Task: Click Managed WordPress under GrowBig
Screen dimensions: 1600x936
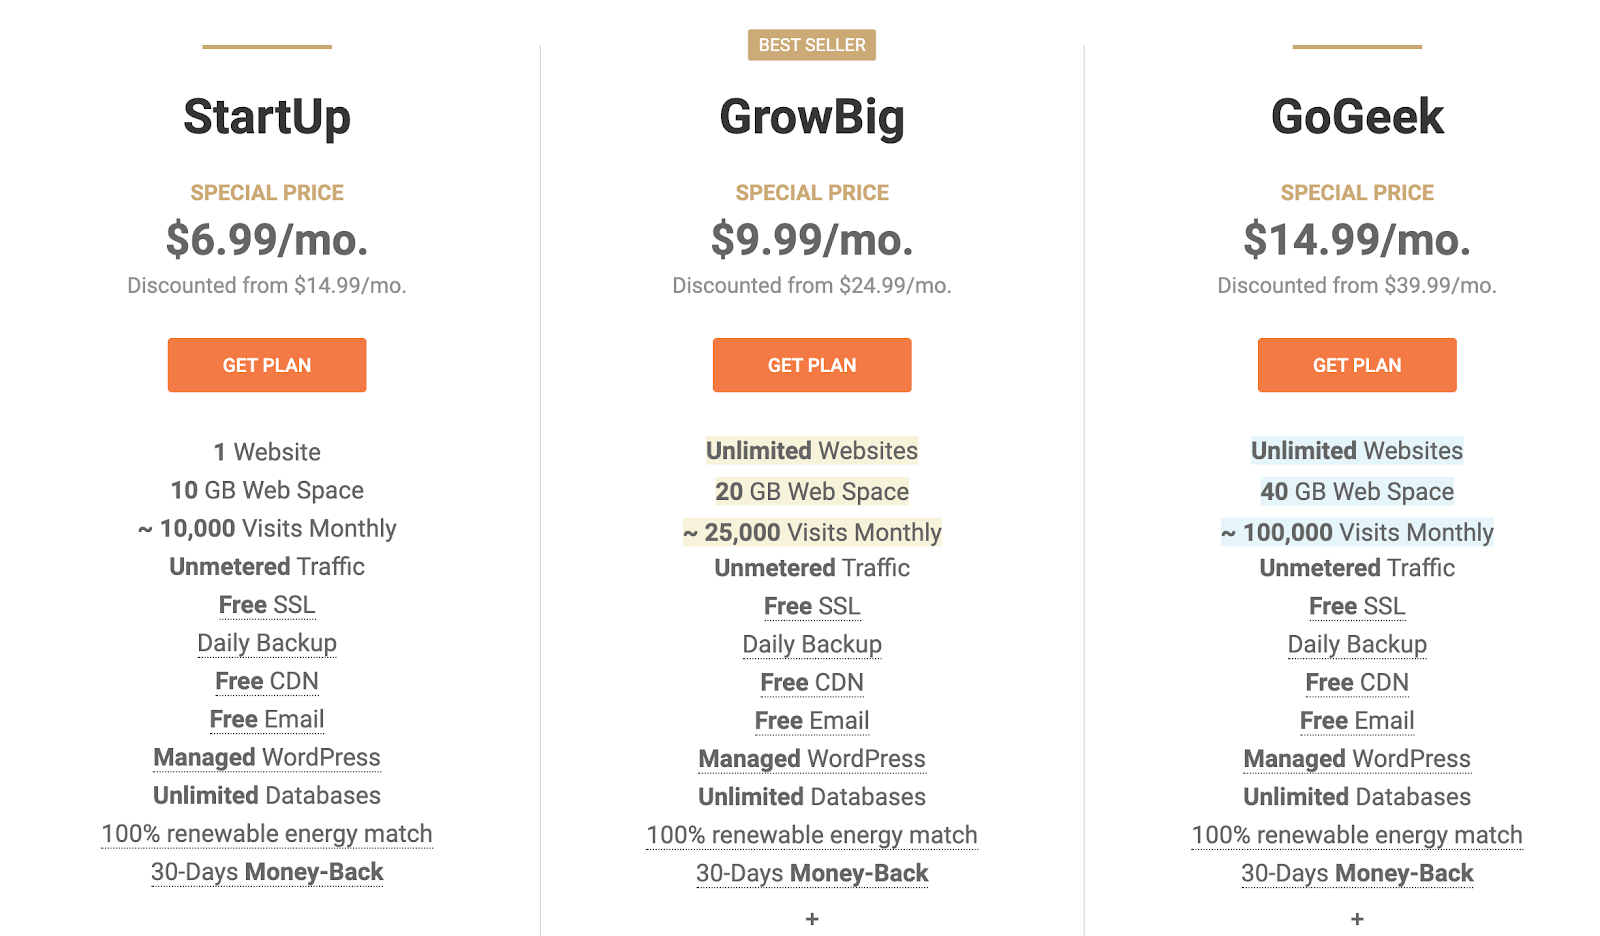Action: pos(812,759)
